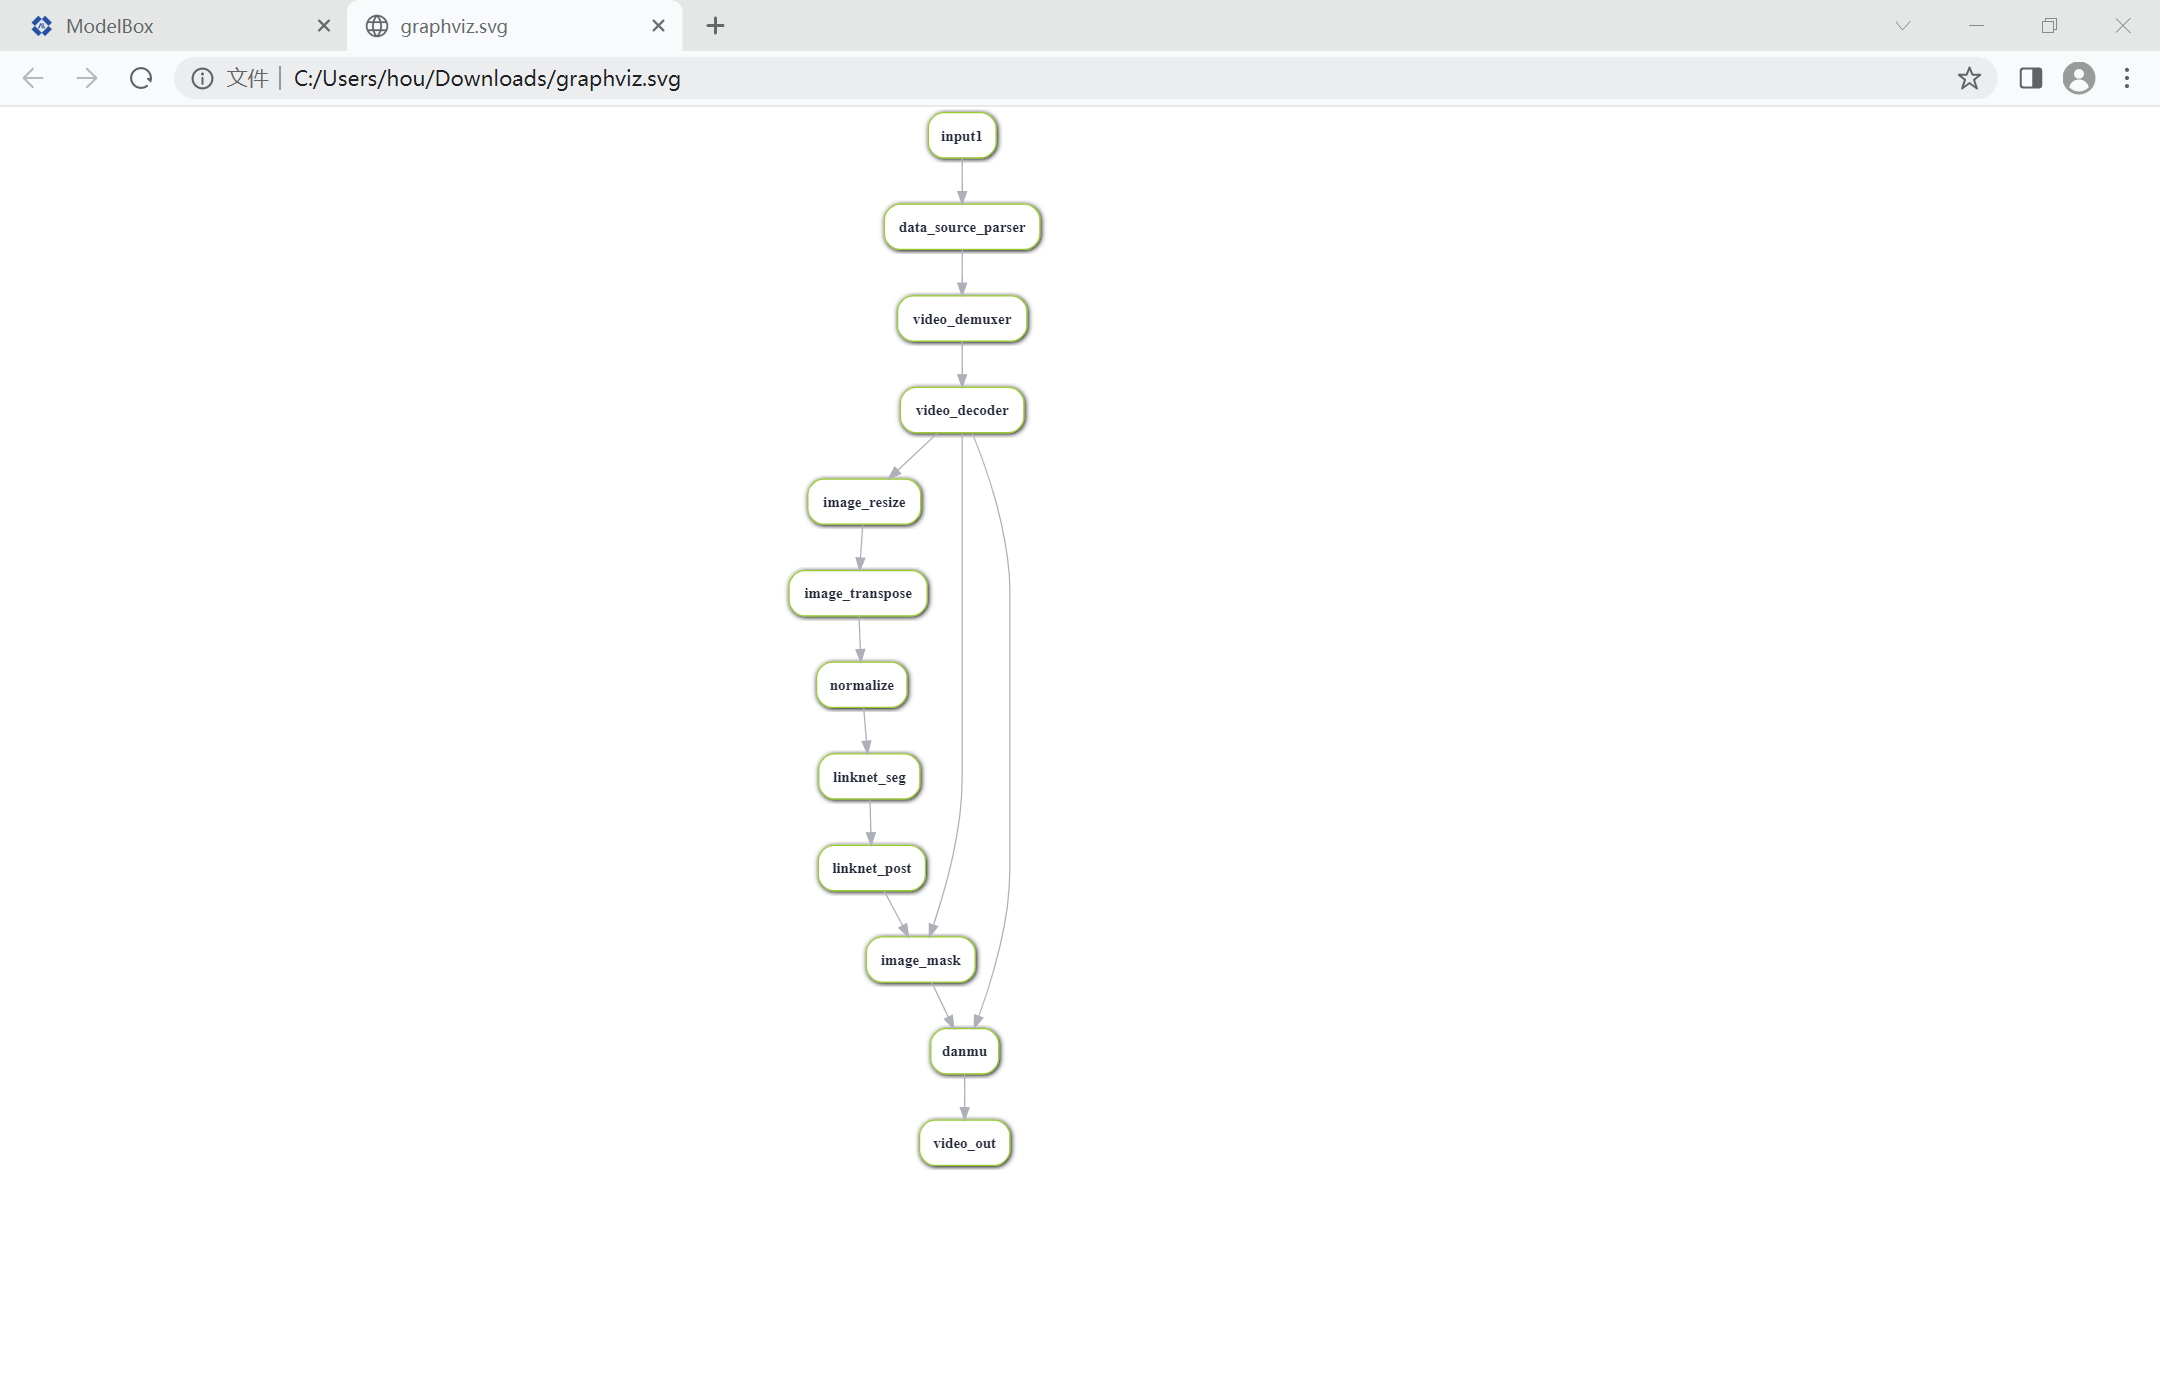Image resolution: width=2160 pixels, height=1380 pixels.
Task: Select the image_transpose node
Action: [x=858, y=593]
